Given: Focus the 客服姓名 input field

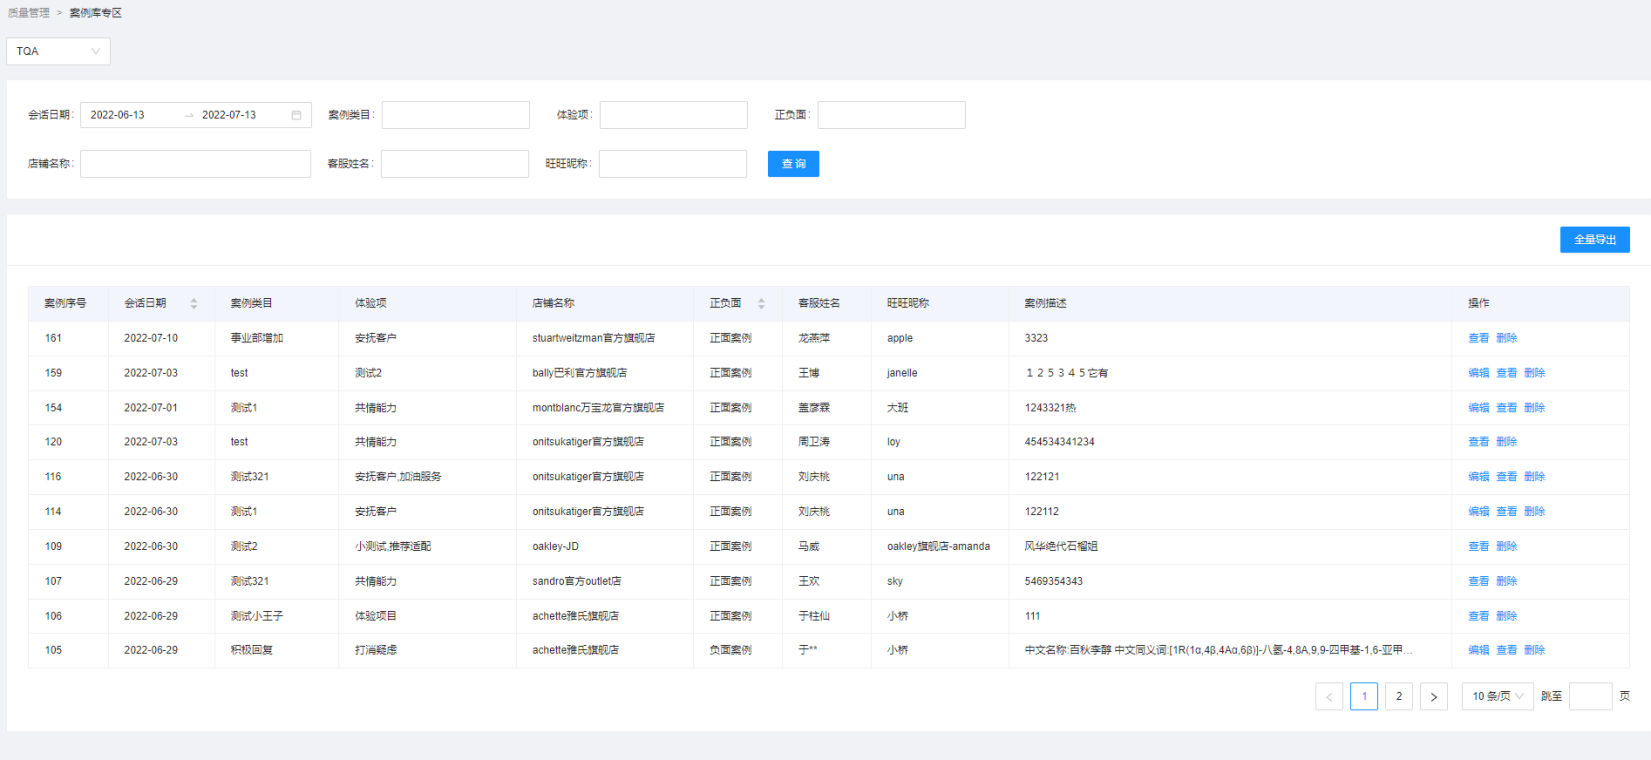Looking at the screenshot, I should 455,164.
